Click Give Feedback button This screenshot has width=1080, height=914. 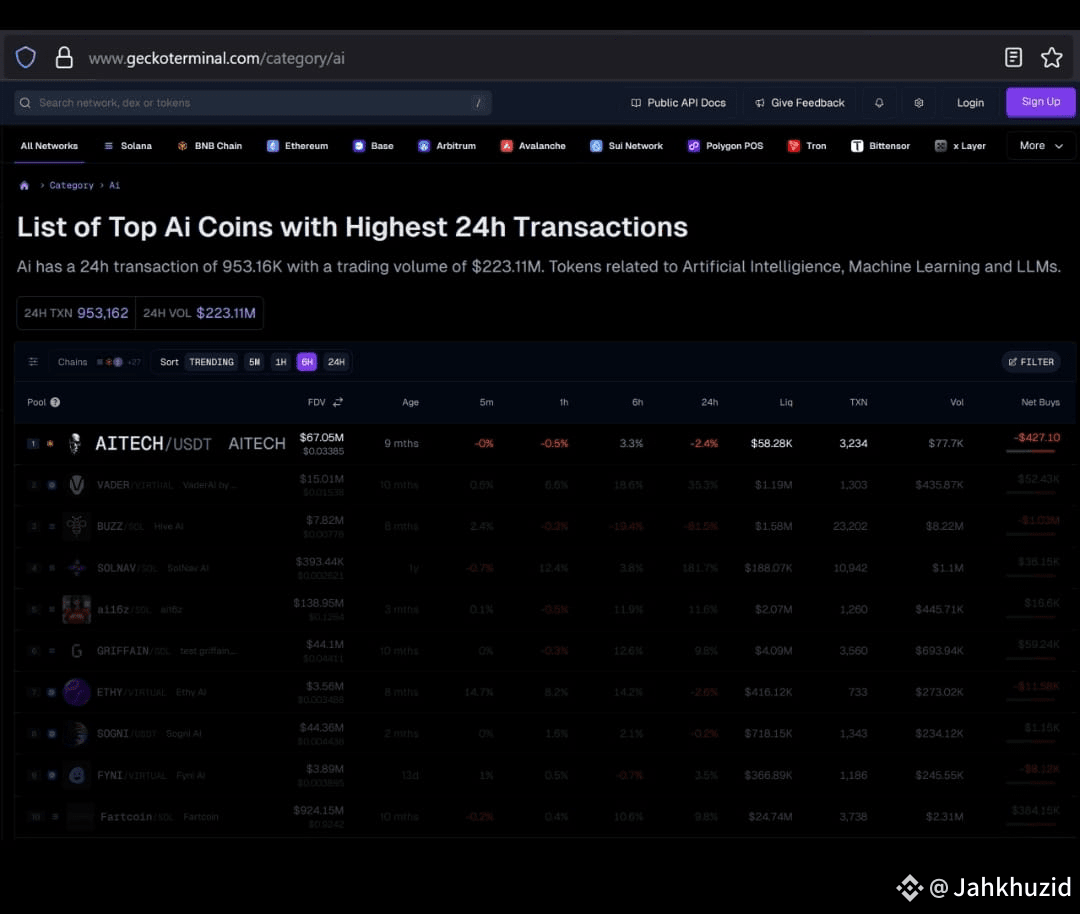coord(800,103)
